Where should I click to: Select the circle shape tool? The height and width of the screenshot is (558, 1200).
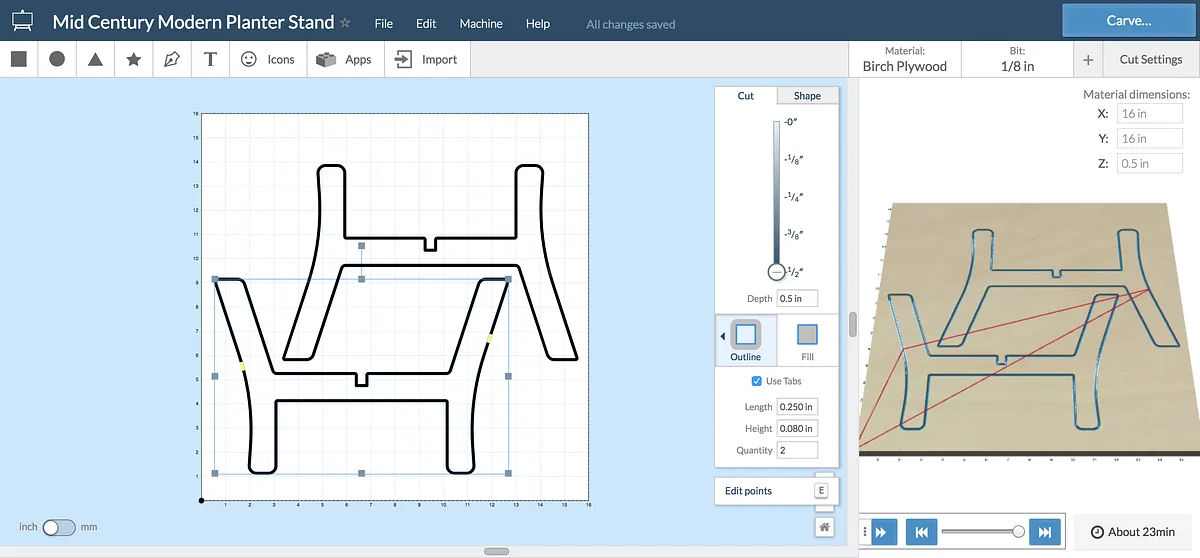pyautogui.click(x=57, y=59)
